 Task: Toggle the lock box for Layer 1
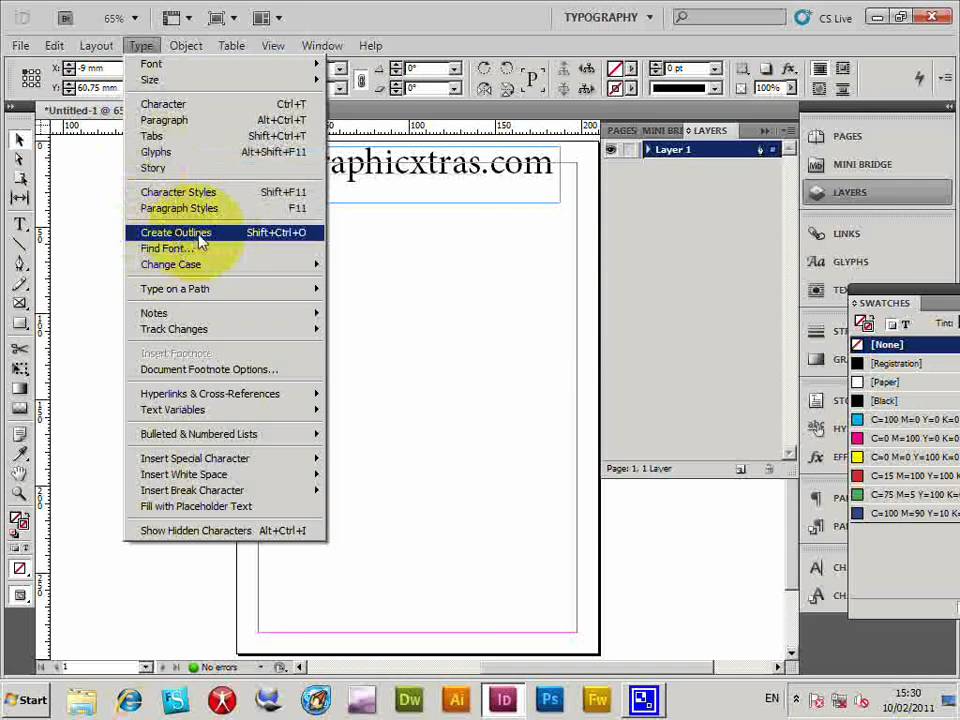click(629, 149)
